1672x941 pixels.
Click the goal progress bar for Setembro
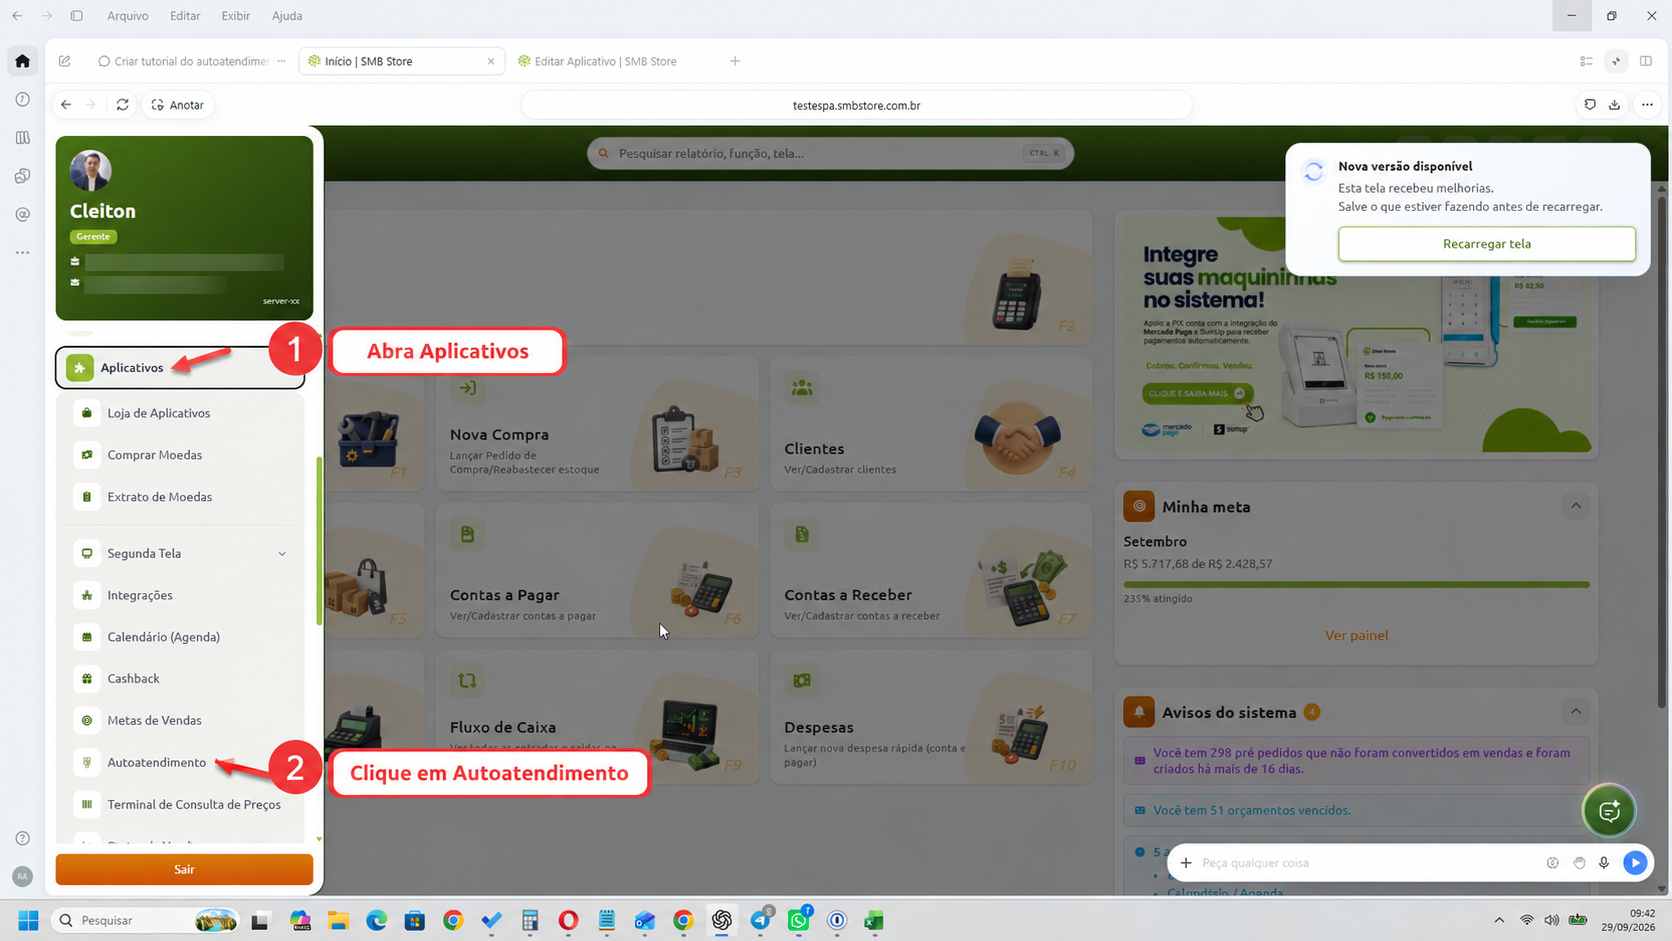point(1356,584)
